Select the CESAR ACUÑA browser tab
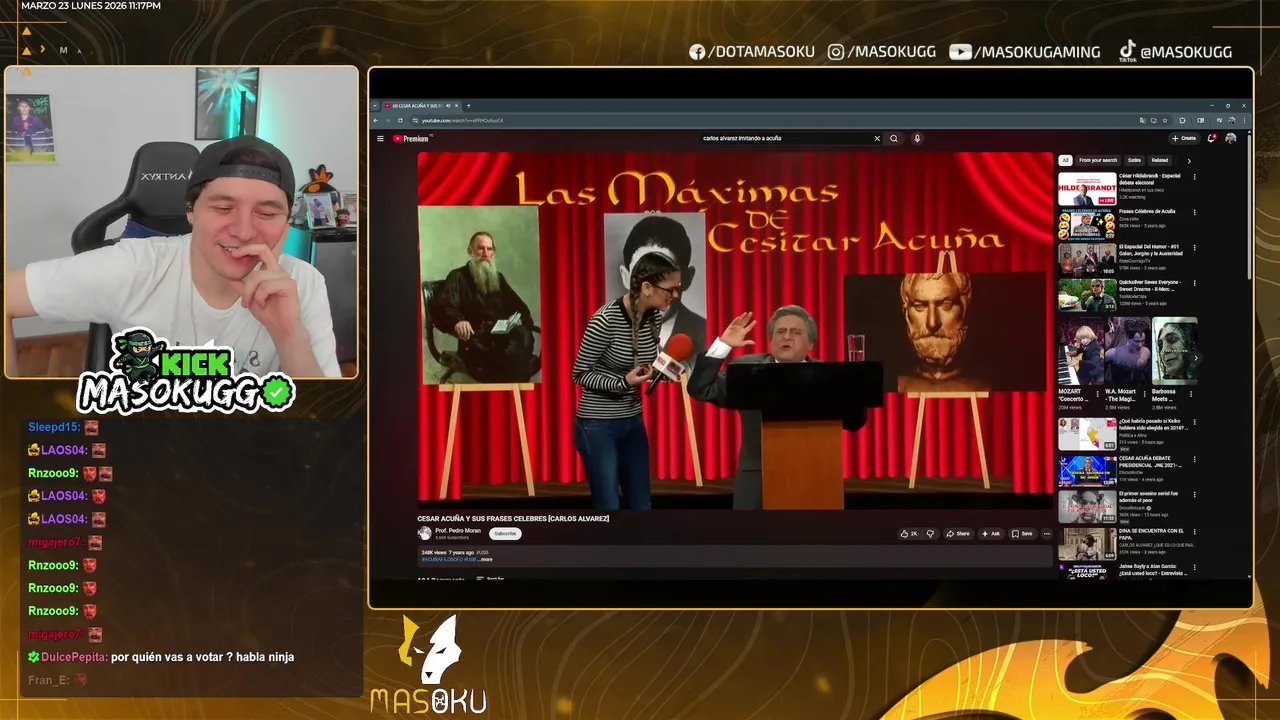The width and height of the screenshot is (1280, 720). click(420, 106)
